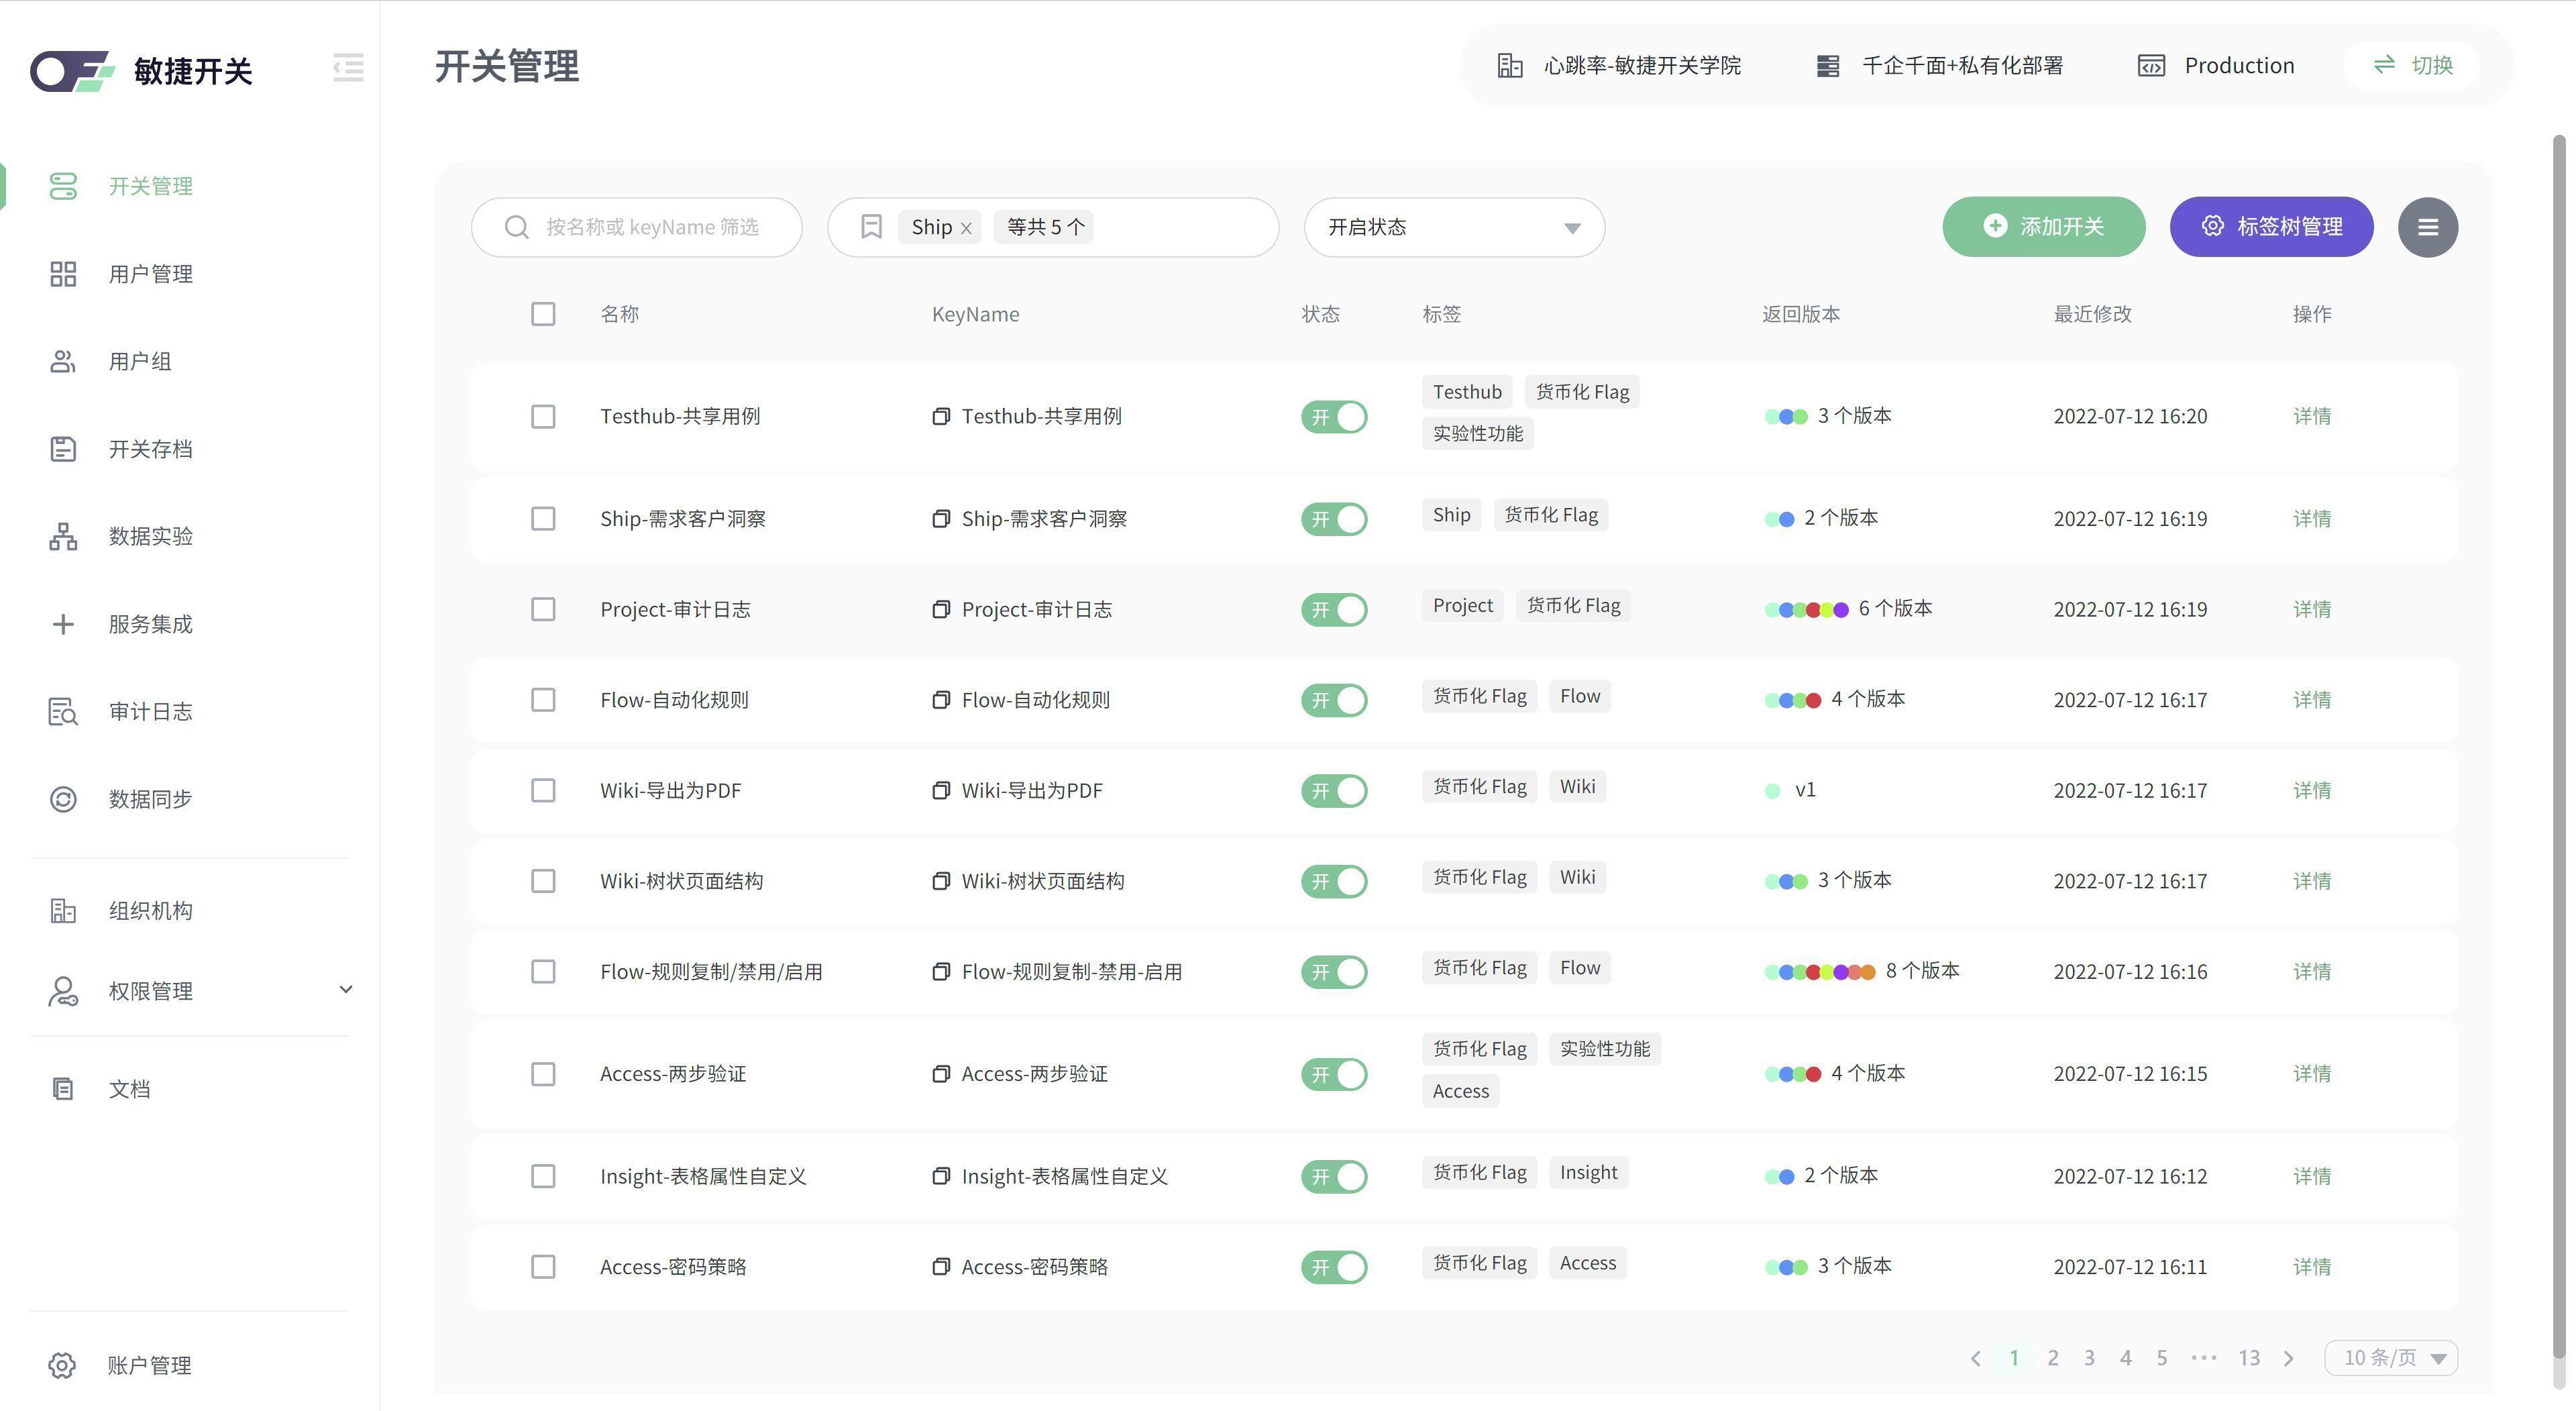Screen dimensions: 2576x1411
Task: Open 文档 from the sidebar menu
Action: tap(128, 1088)
